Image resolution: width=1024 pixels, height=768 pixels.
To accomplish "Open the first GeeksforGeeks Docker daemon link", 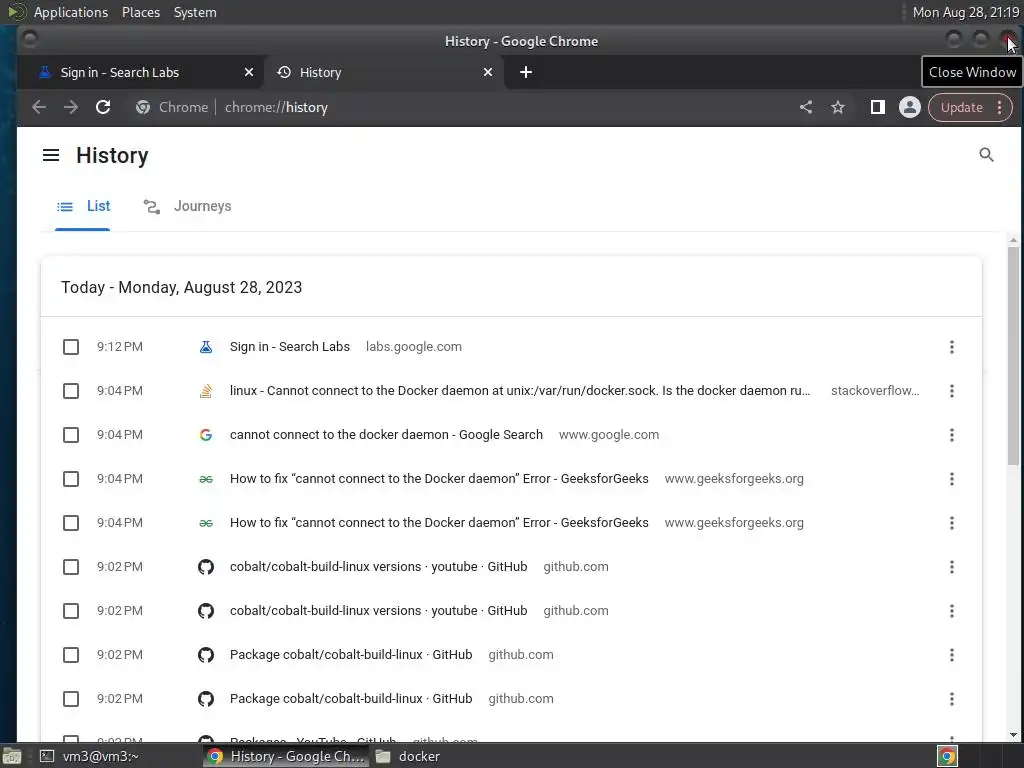I will (x=439, y=479).
